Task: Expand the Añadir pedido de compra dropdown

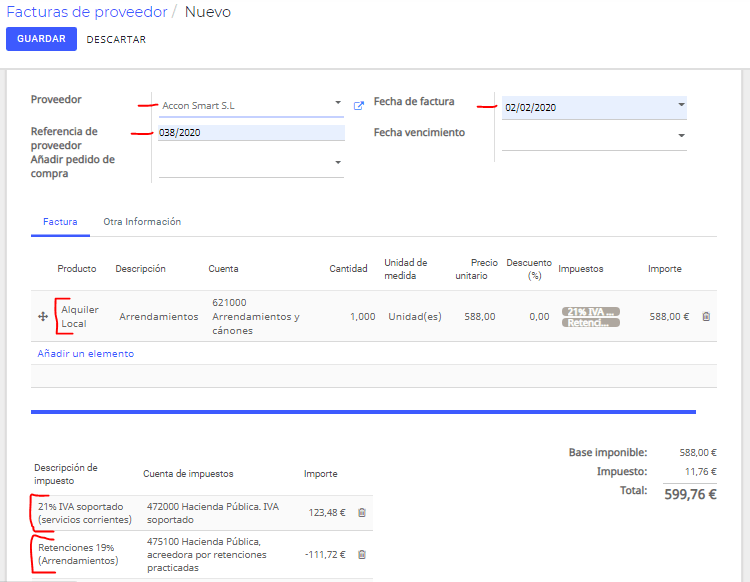Action: coord(338,163)
